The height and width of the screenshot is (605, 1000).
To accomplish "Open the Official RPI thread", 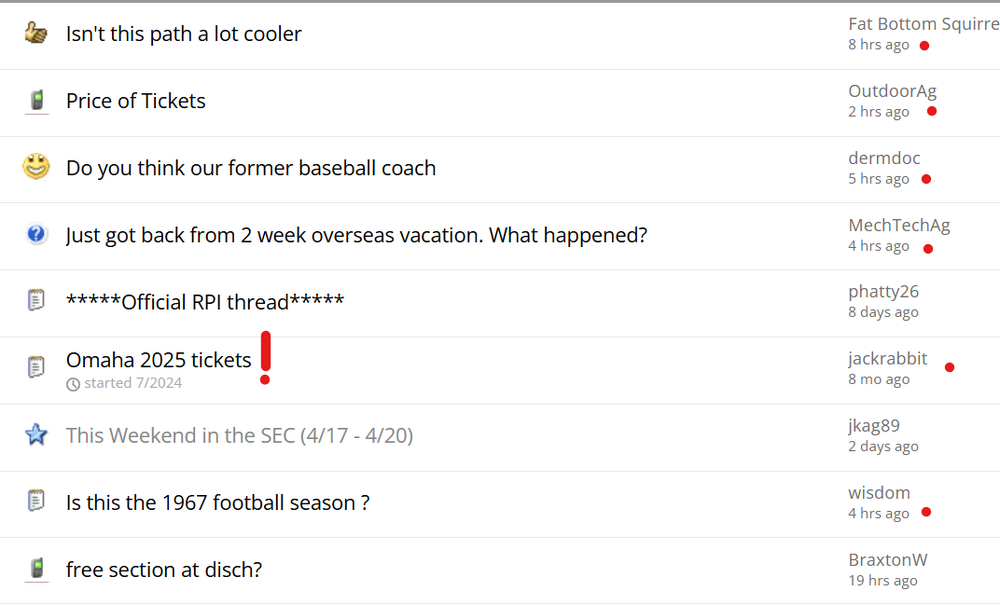I will [x=205, y=302].
